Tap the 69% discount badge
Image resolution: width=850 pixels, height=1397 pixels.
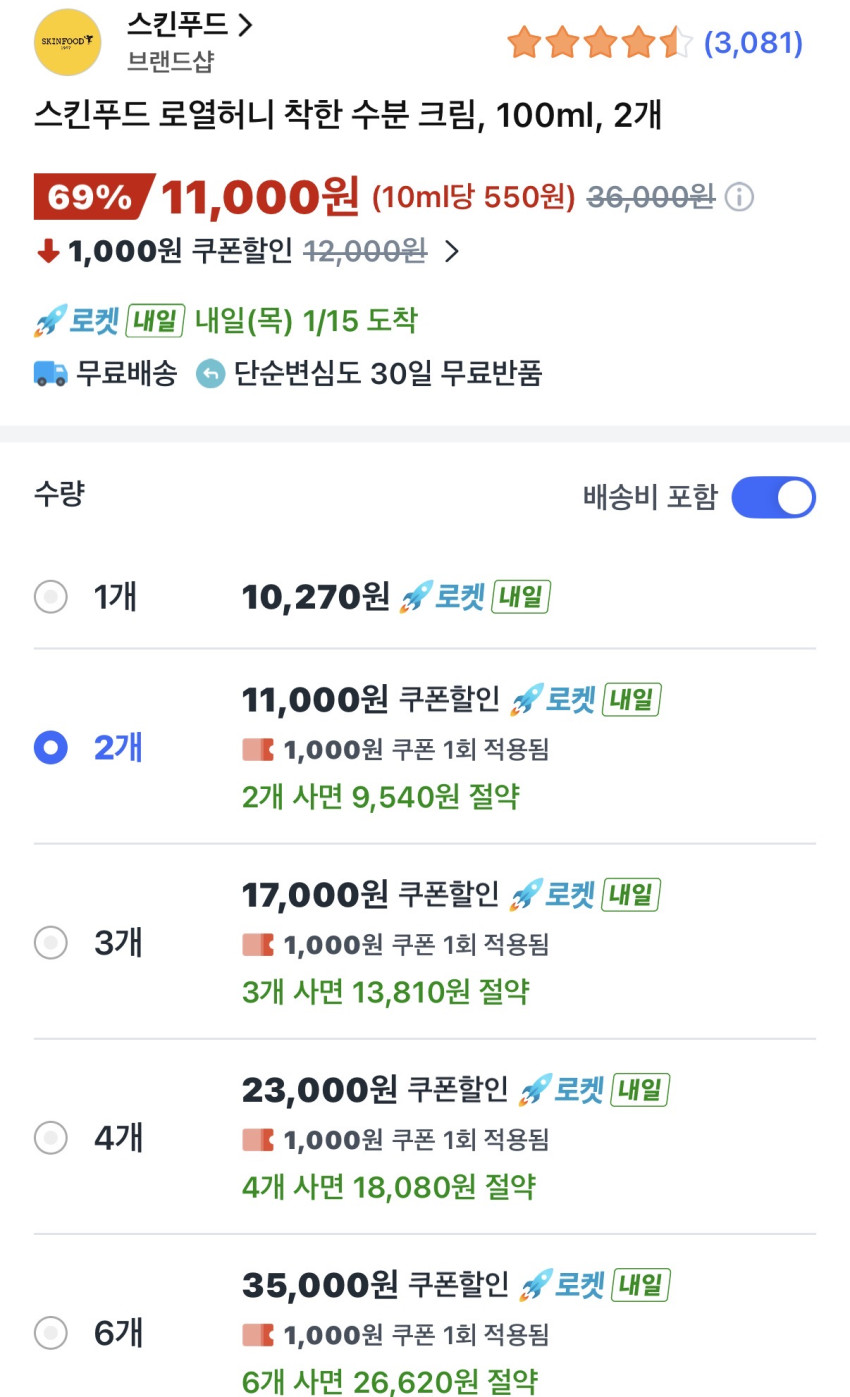(90, 197)
